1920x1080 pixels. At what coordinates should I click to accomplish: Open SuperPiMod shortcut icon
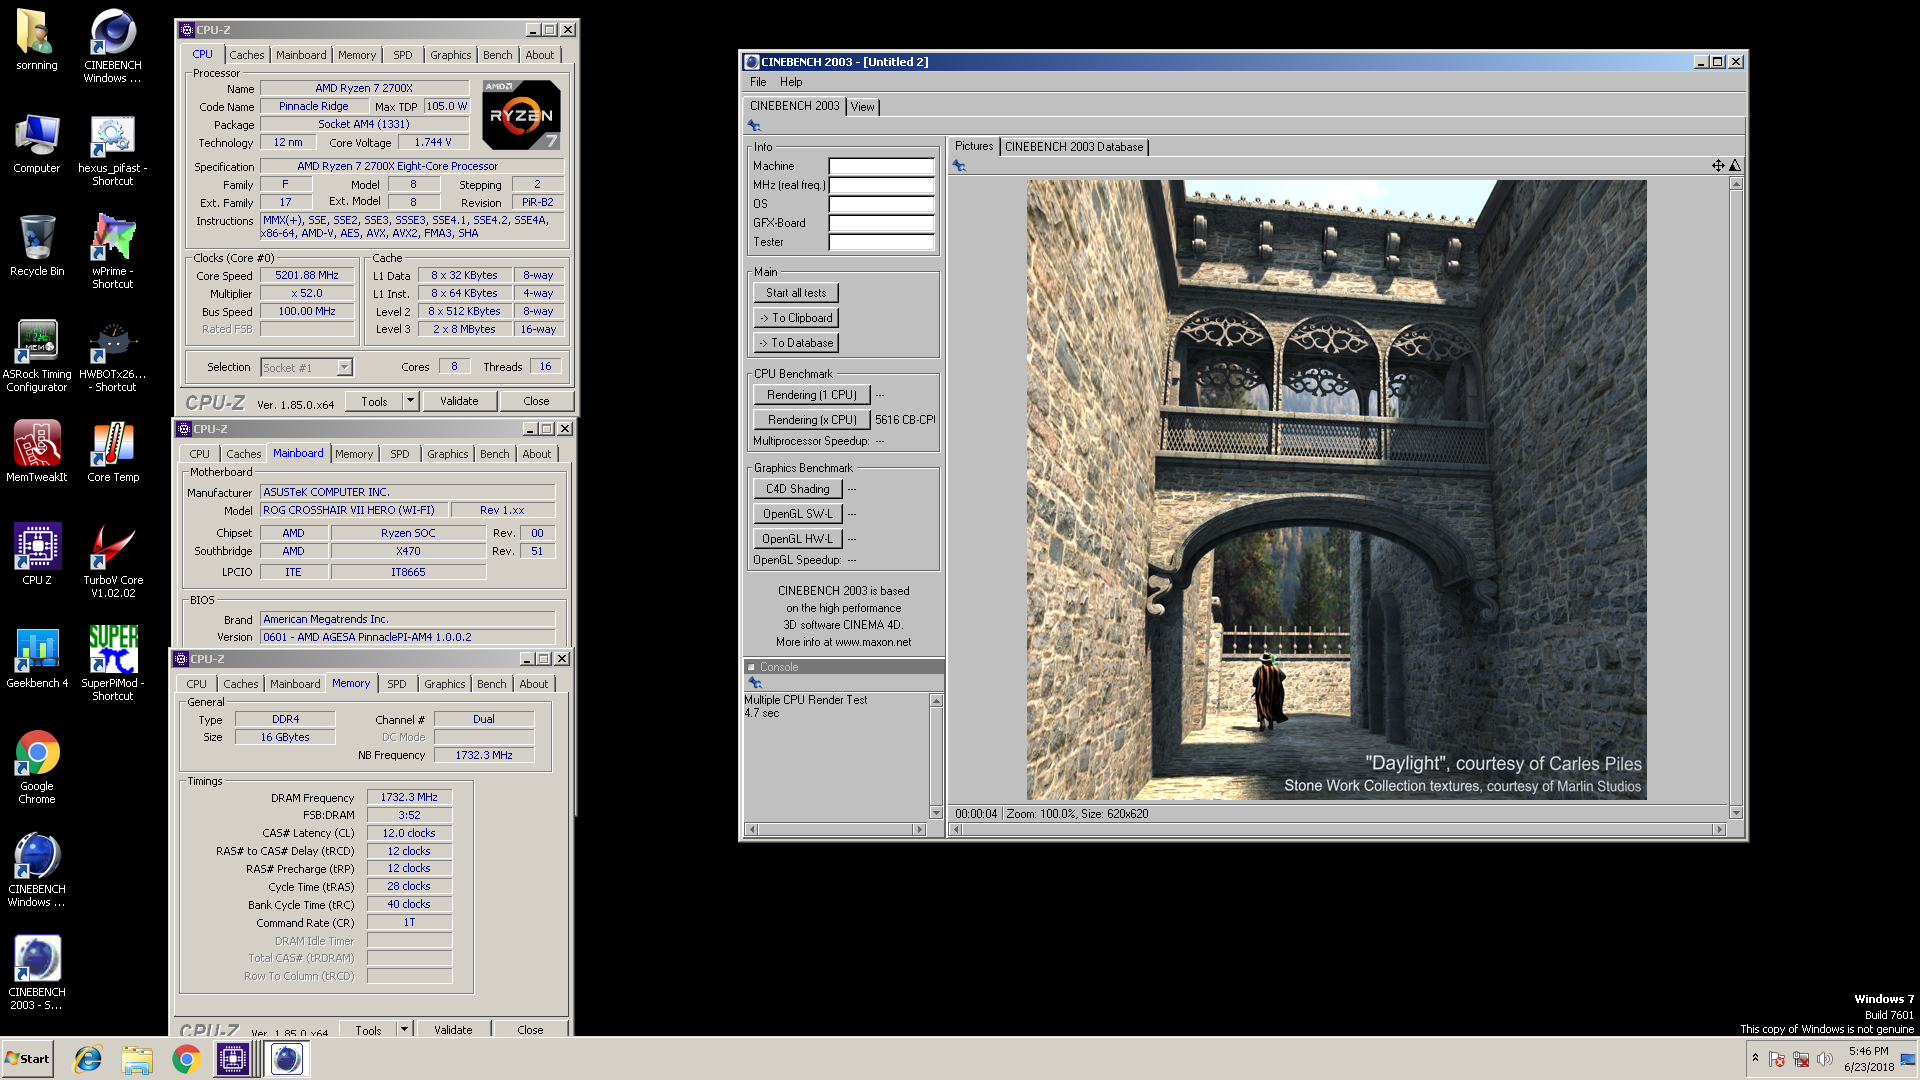113,663
